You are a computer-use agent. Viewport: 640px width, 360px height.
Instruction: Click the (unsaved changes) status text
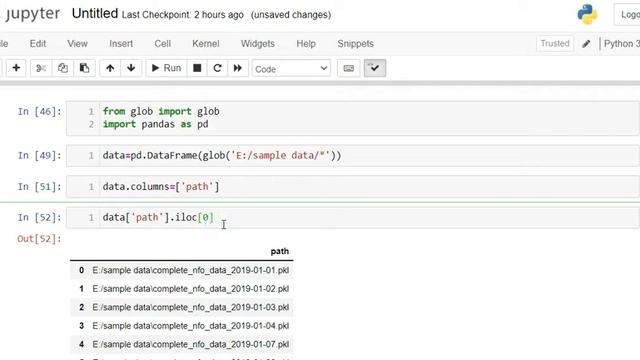291,15
